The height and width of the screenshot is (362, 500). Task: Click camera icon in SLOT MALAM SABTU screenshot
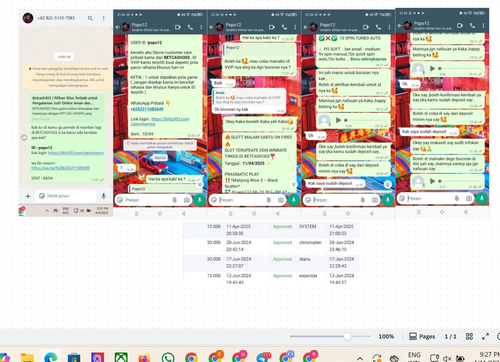tap(281, 200)
